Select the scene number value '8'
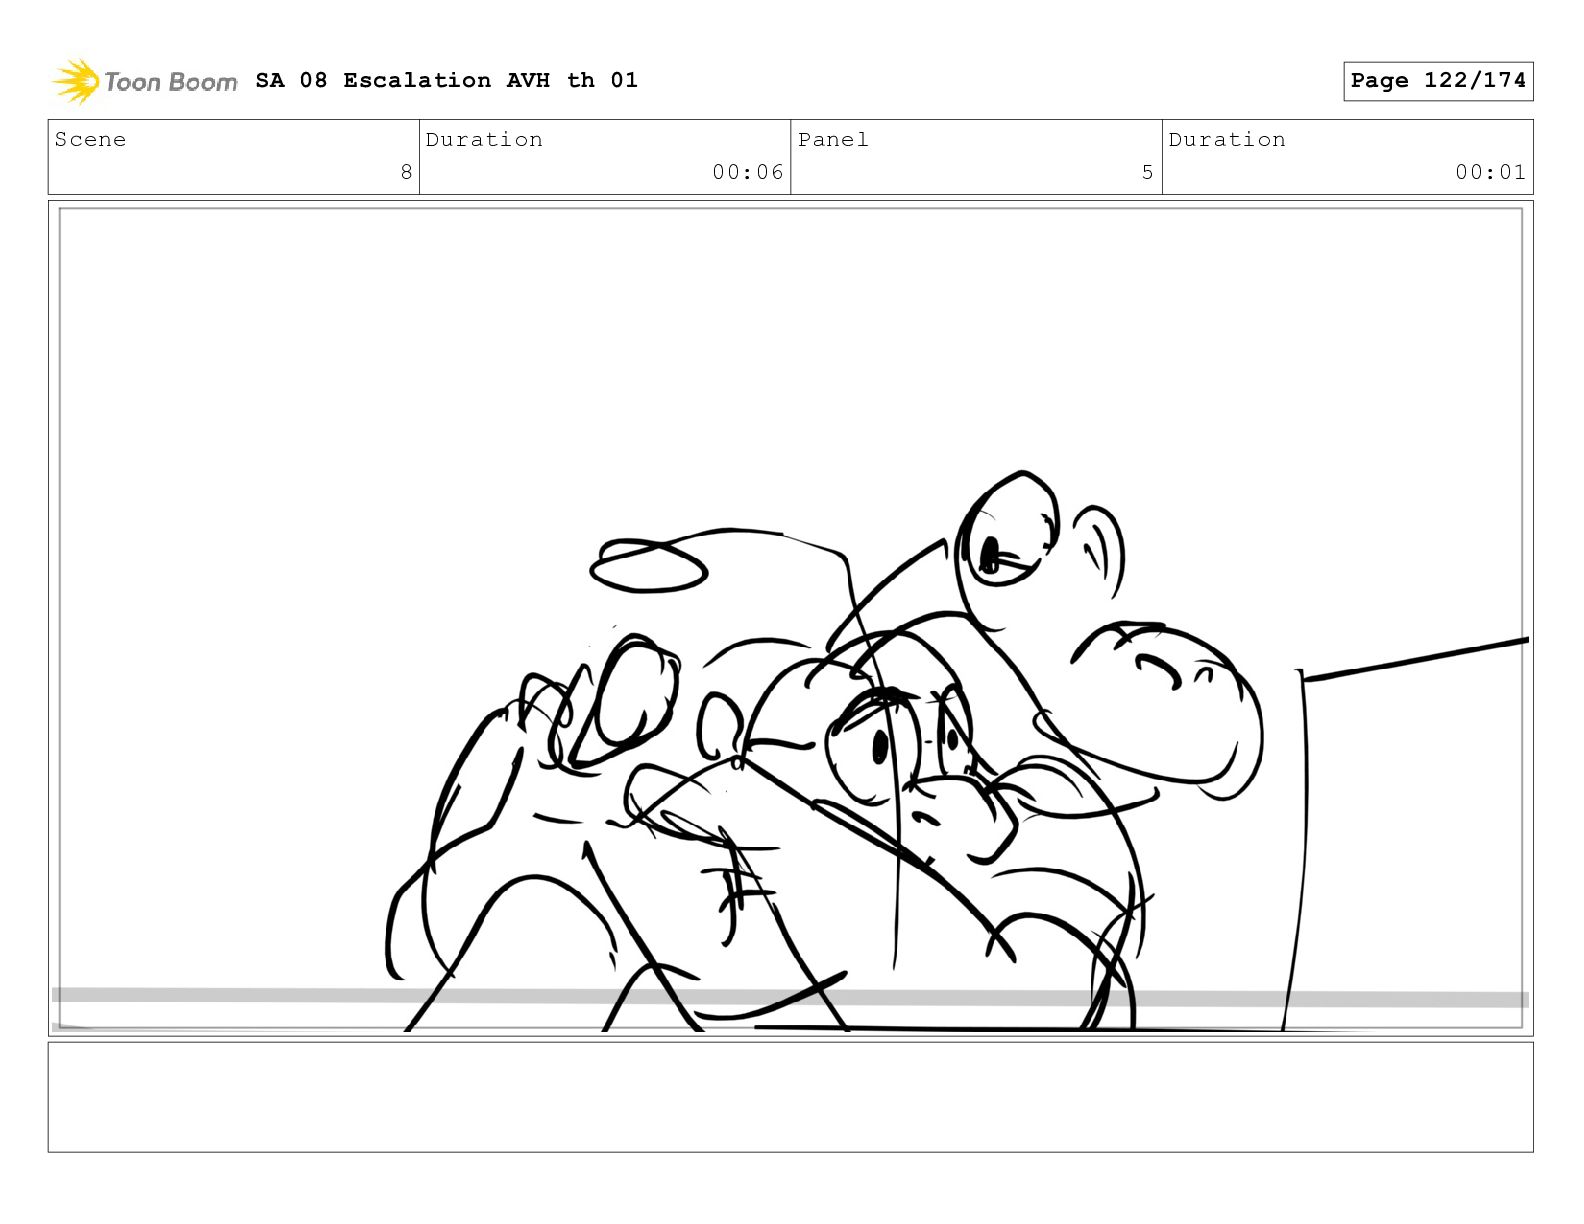Screen dimensions: 1584x1224 tap(406, 172)
